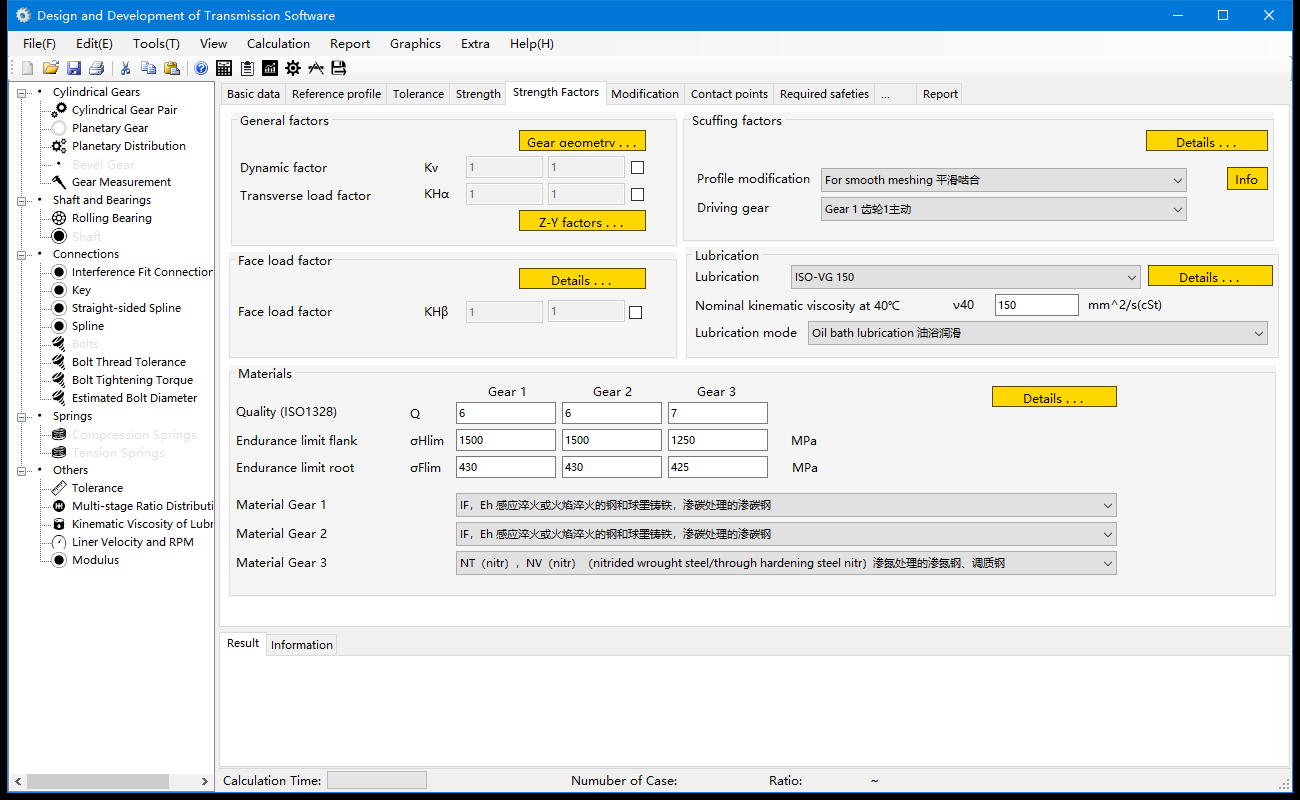
Task: Collapse the Cylindrical Gears tree node
Action: coord(22,92)
